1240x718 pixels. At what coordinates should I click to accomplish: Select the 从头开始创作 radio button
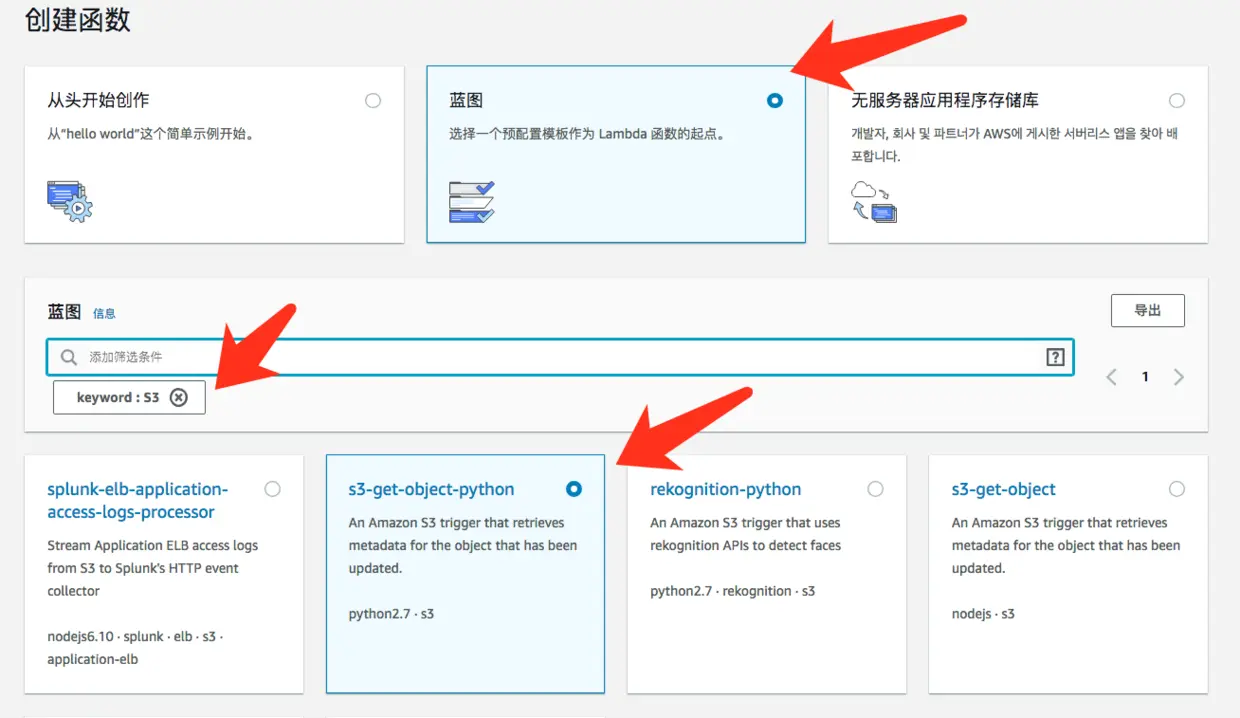point(373,100)
